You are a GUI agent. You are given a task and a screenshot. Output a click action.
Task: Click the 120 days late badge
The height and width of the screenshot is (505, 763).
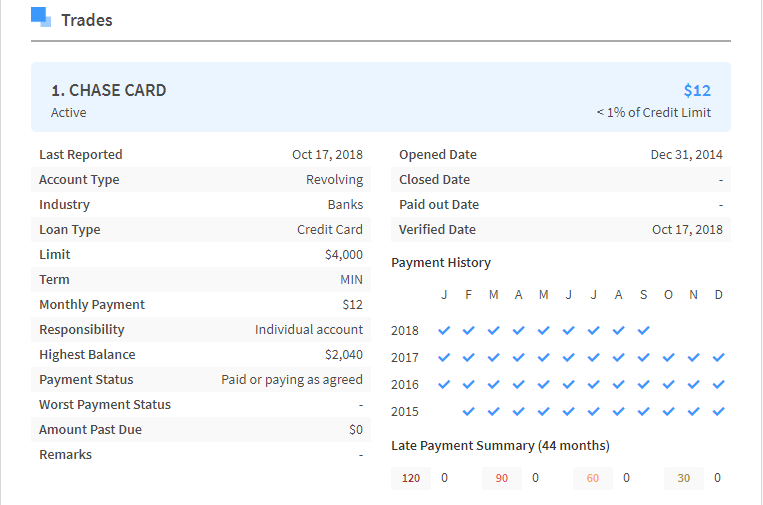pyautogui.click(x=411, y=478)
